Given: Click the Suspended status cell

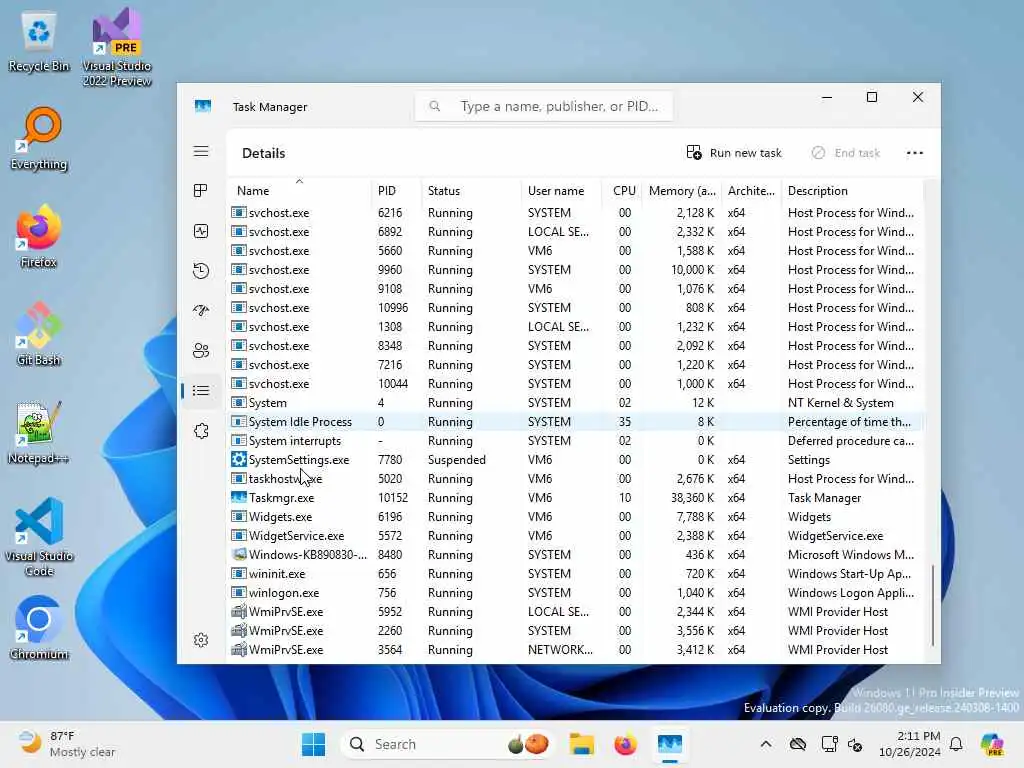Looking at the screenshot, I should (456, 460).
